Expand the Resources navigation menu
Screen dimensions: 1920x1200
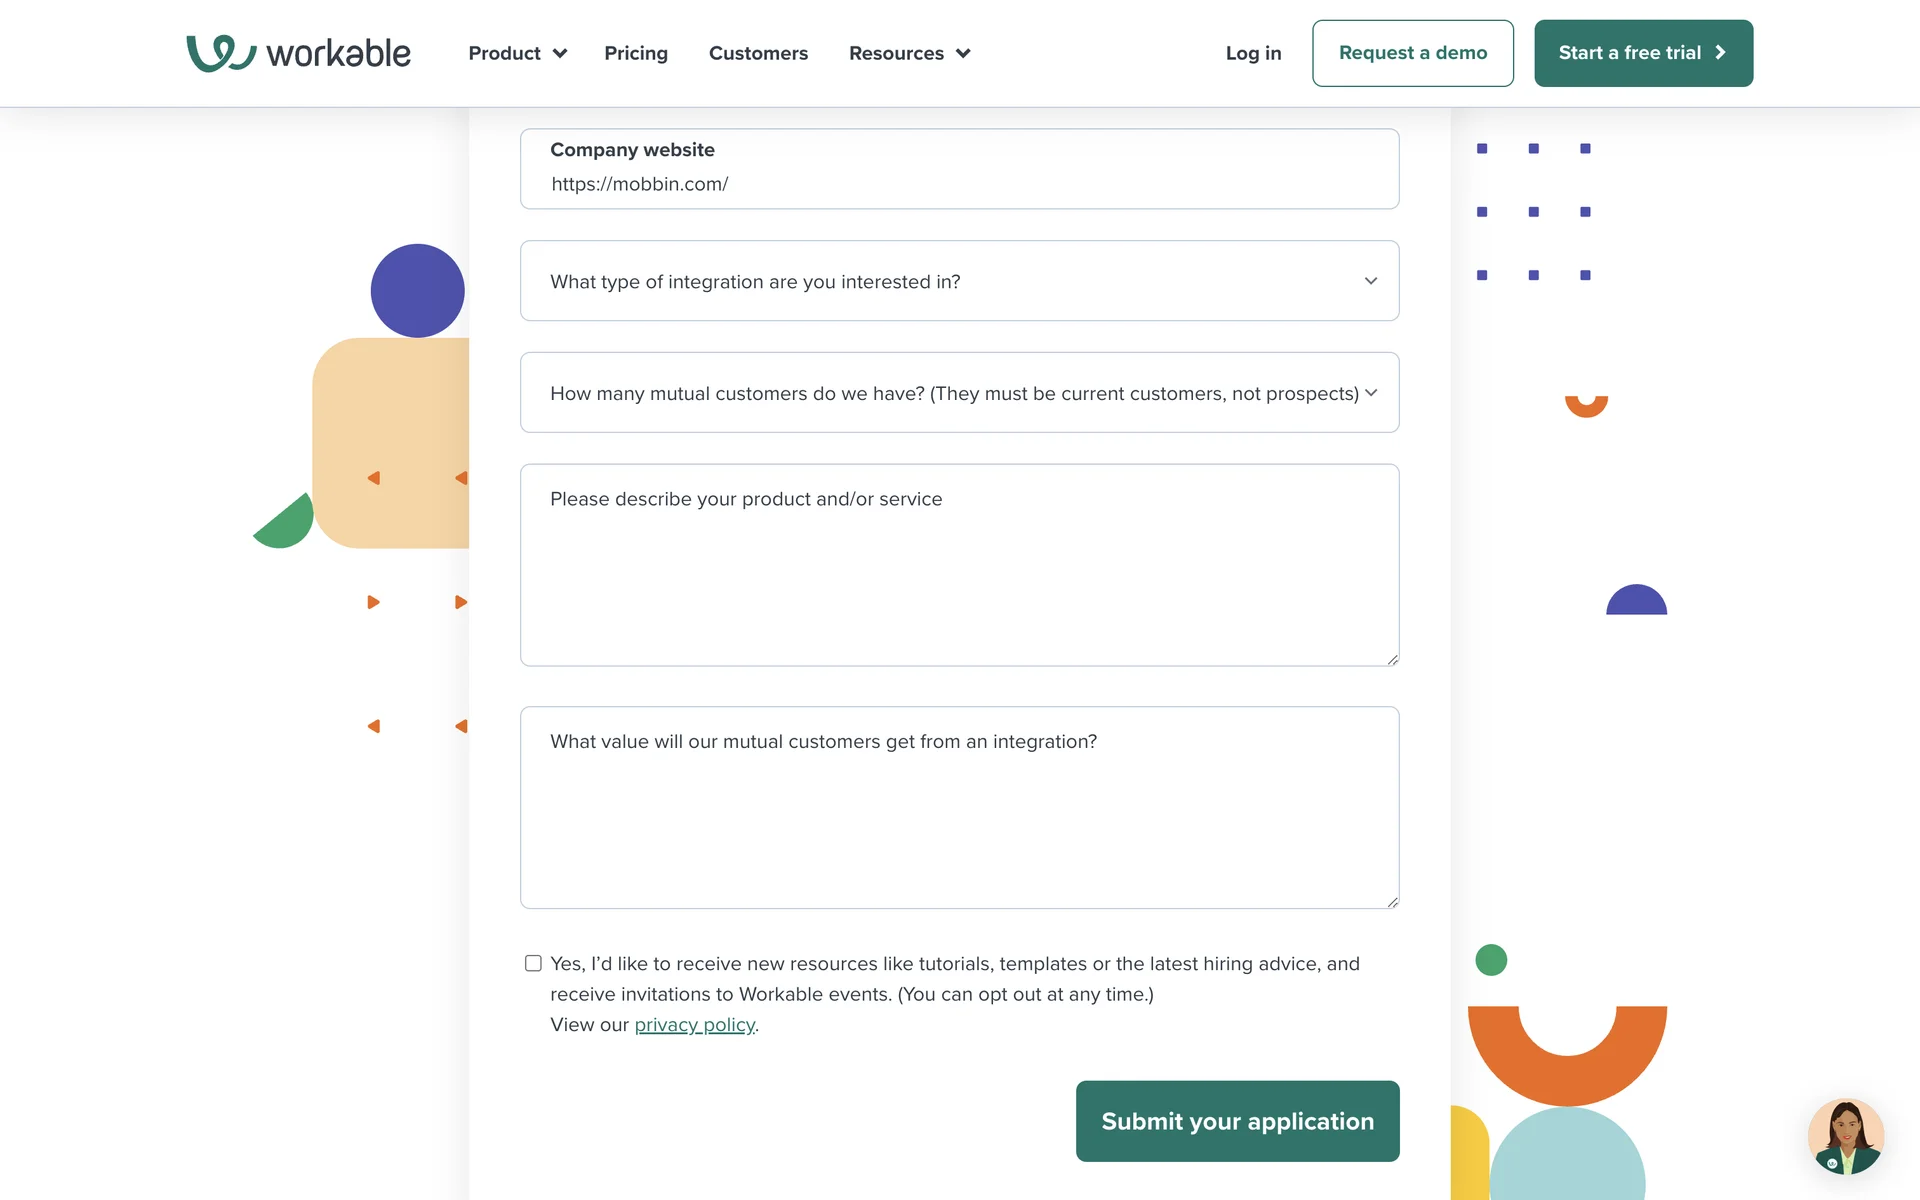pyautogui.click(x=896, y=54)
